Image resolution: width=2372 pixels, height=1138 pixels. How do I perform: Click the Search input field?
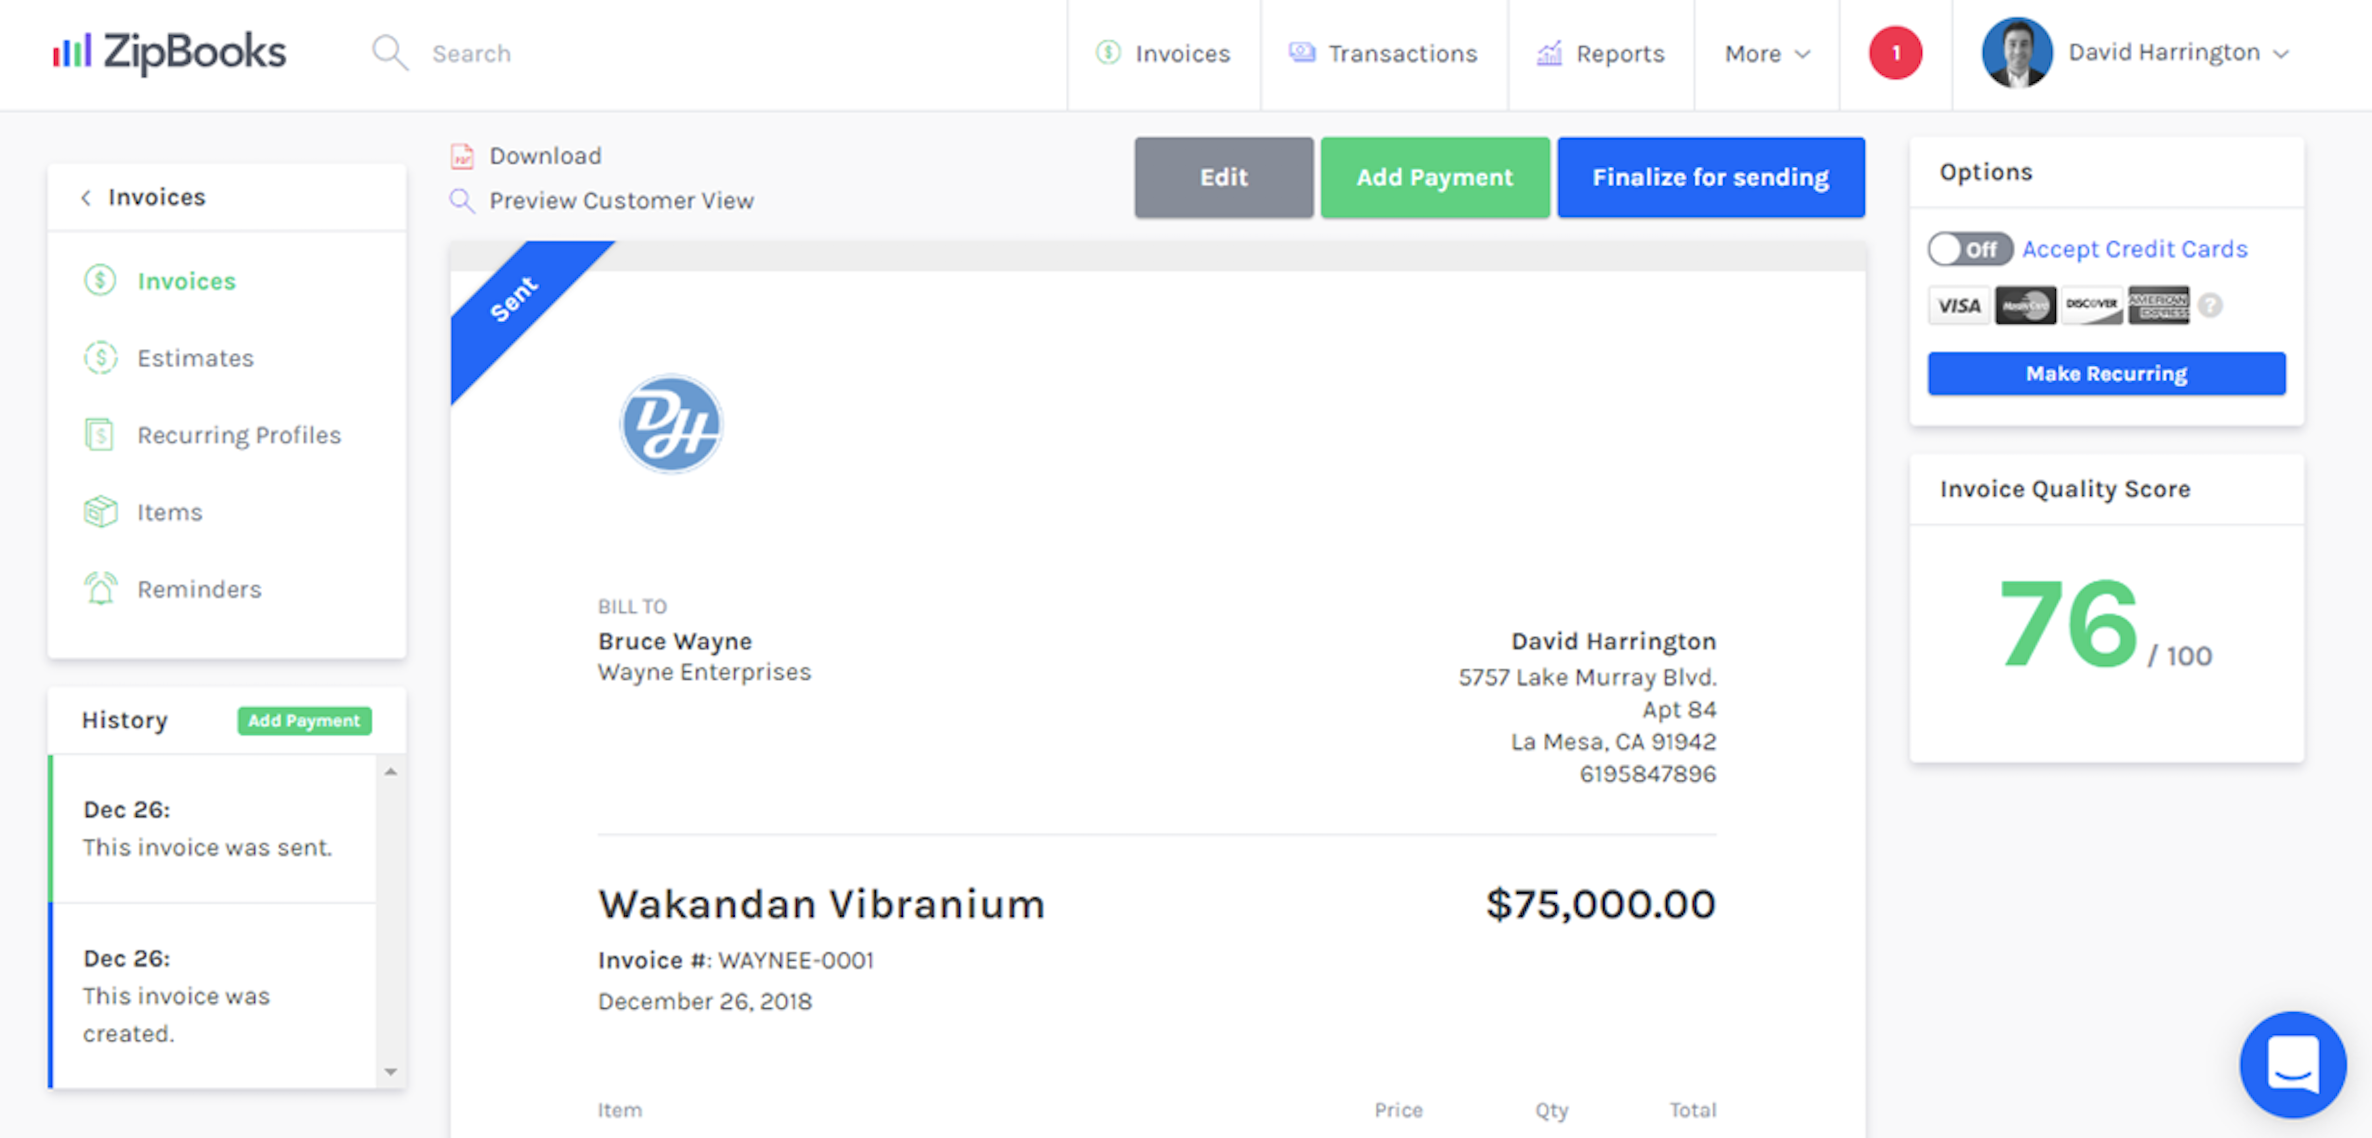point(600,54)
